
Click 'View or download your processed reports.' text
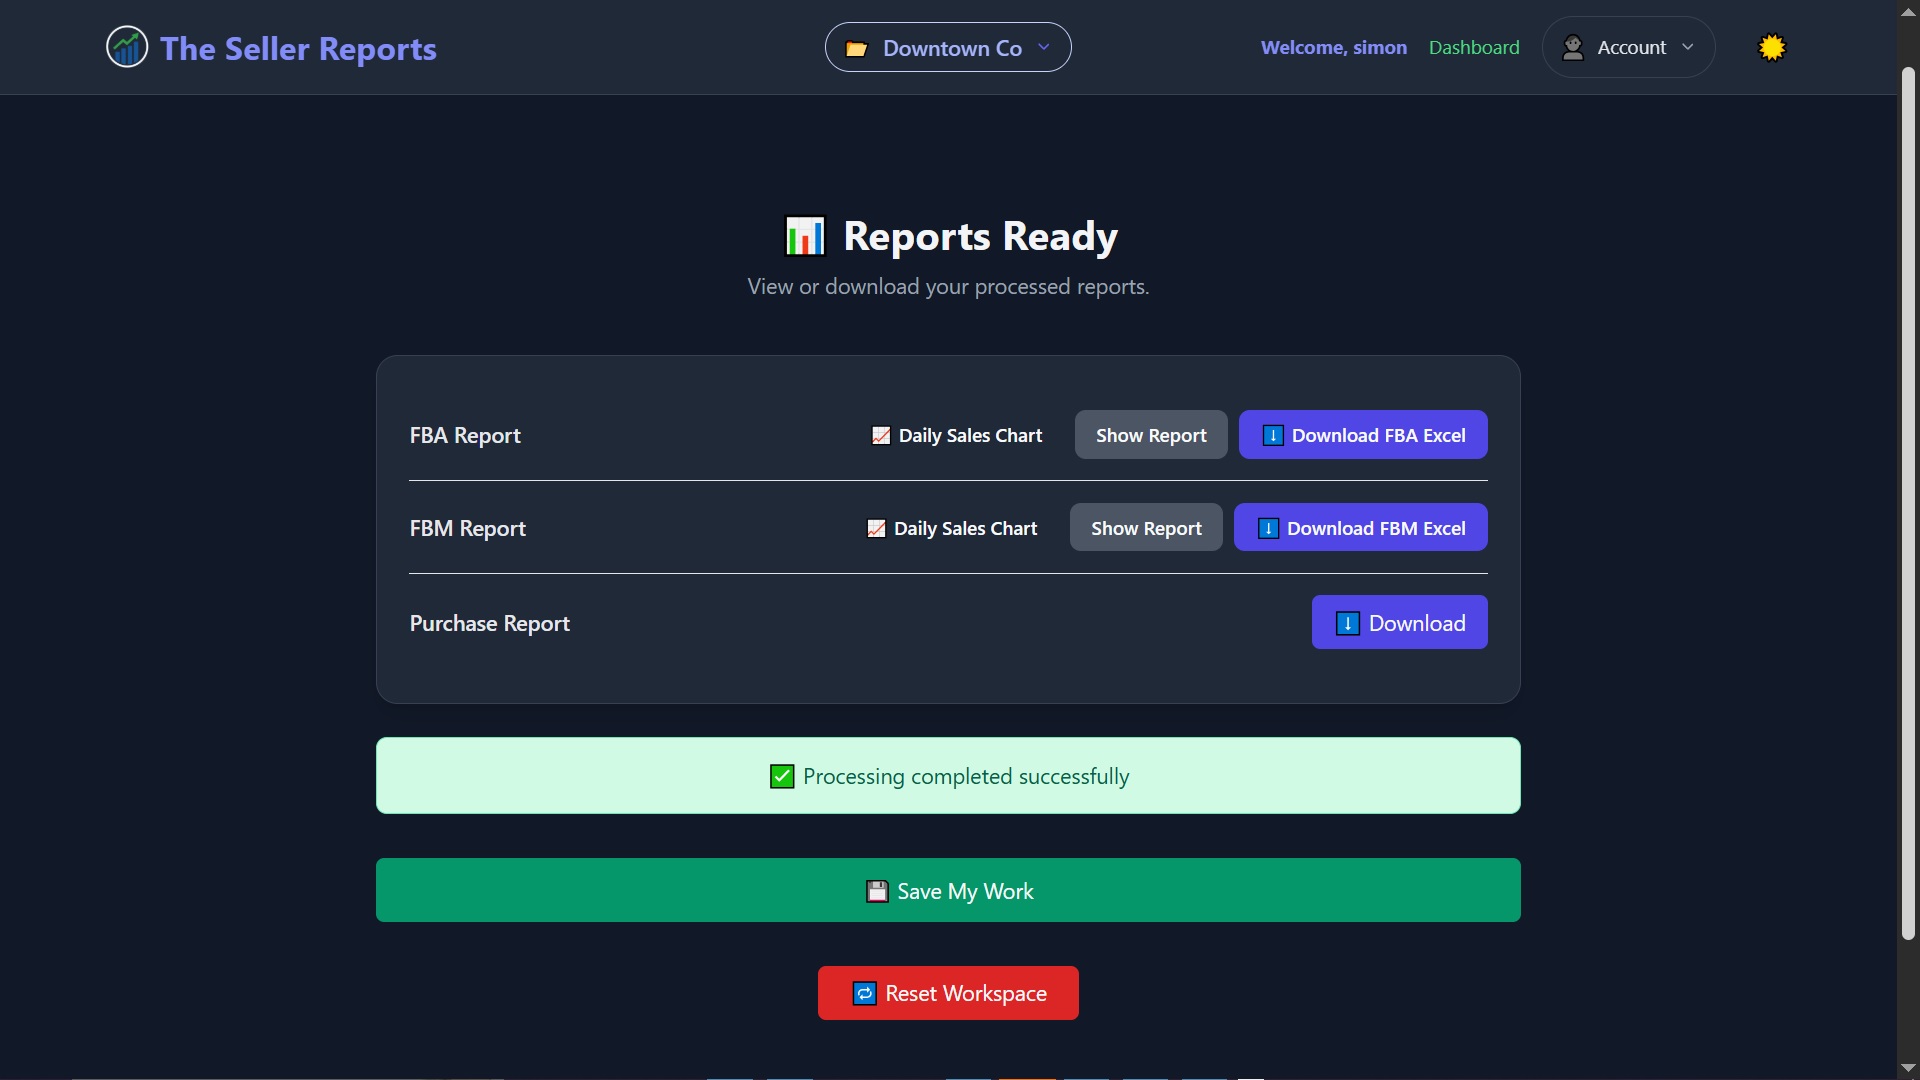[x=948, y=286]
